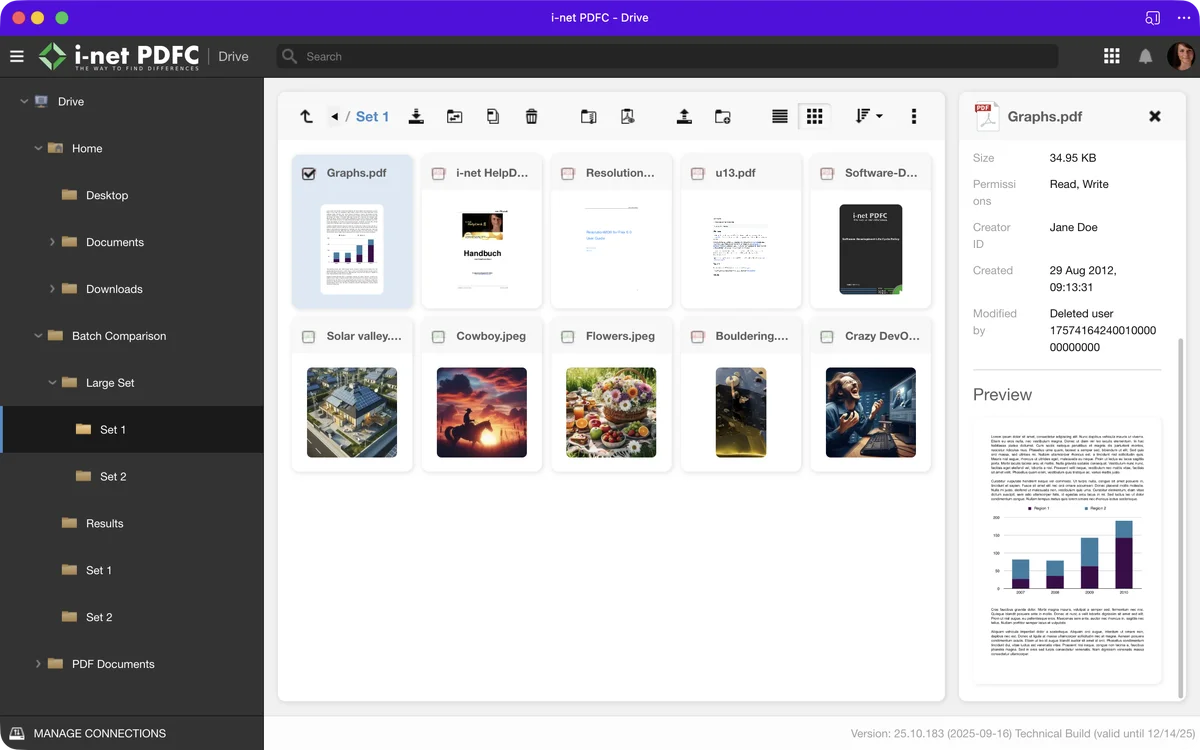The image size is (1200, 750).
Task: Tick the checkbox for Cowboy.jpeg
Action: tap(439, 337)
